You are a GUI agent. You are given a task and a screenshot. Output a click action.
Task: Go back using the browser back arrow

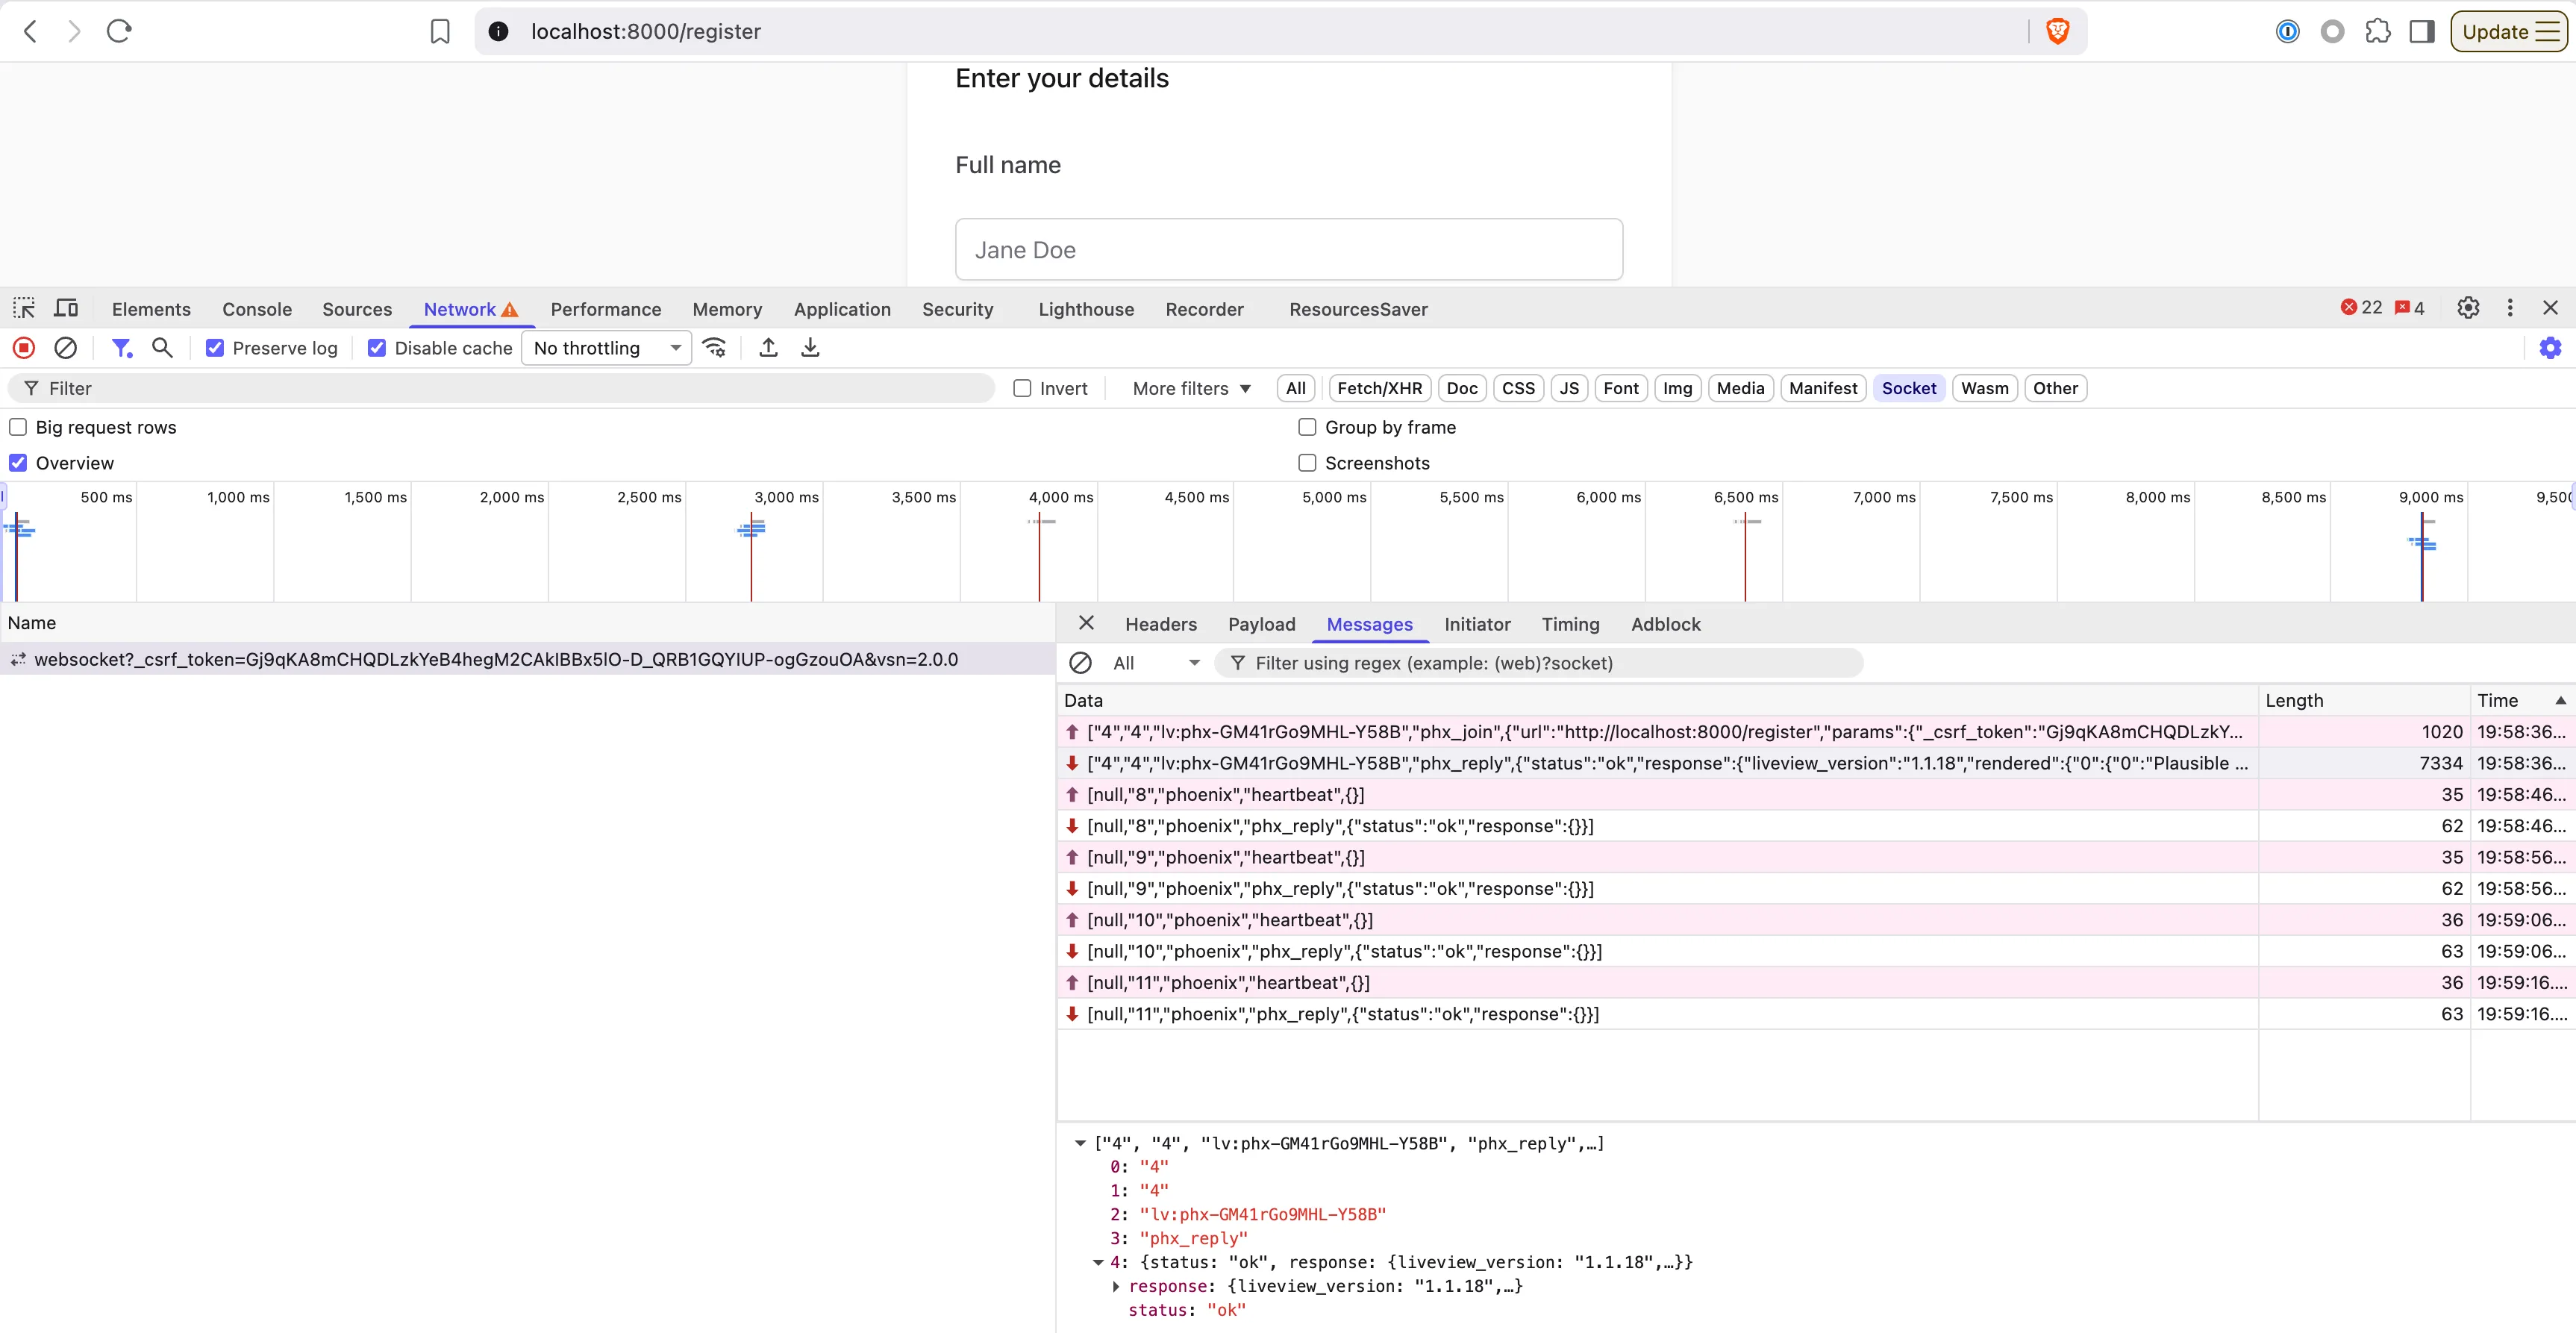click(x=31, y=31)
